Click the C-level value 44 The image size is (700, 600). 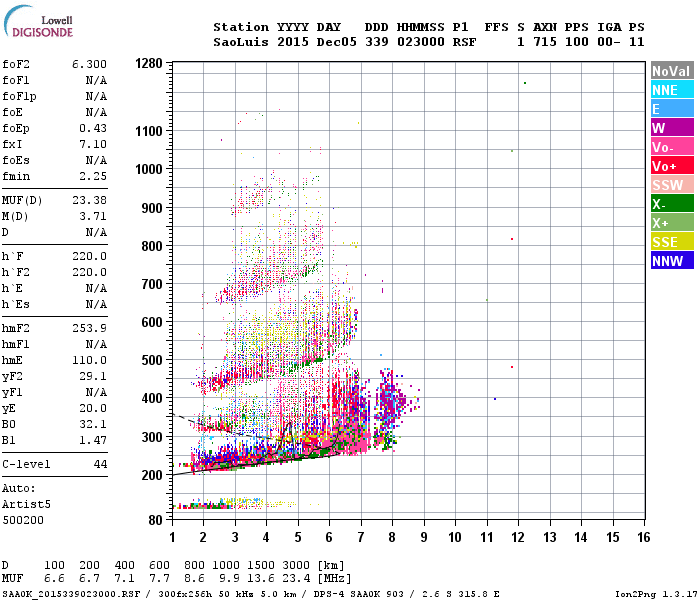pyautogui.click(x=100, y=464)
